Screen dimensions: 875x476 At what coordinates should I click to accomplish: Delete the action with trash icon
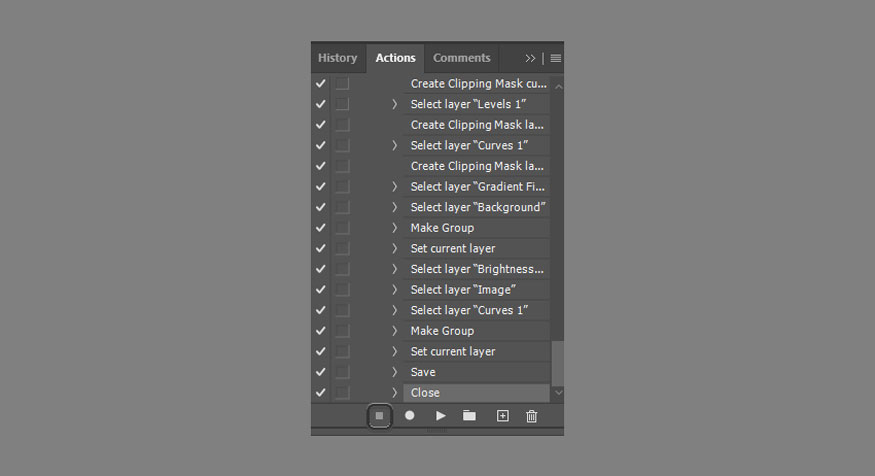click(x=532, y=416)
